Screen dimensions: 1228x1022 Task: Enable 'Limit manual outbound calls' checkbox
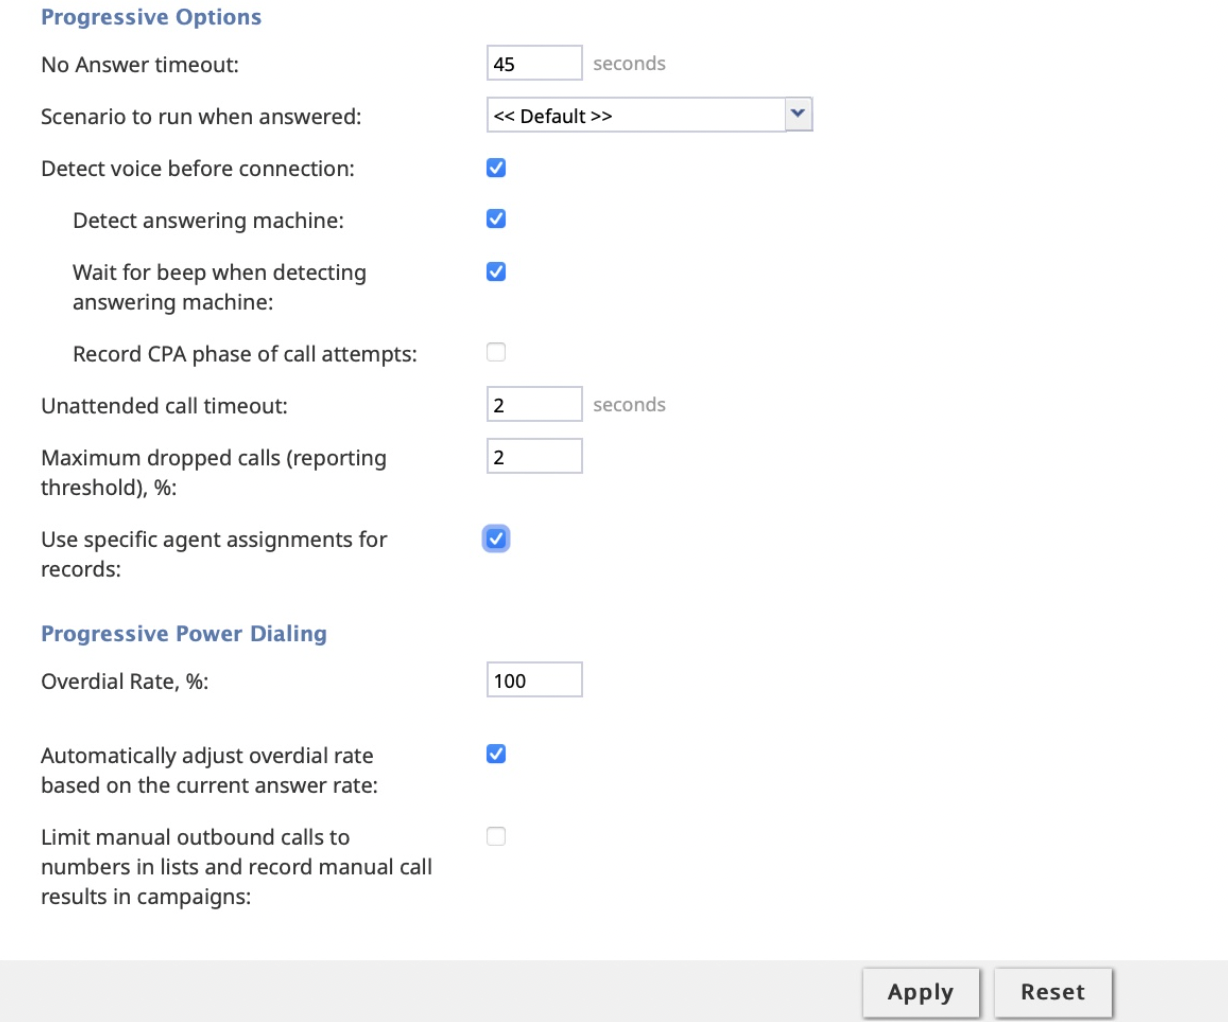[496, 836]
